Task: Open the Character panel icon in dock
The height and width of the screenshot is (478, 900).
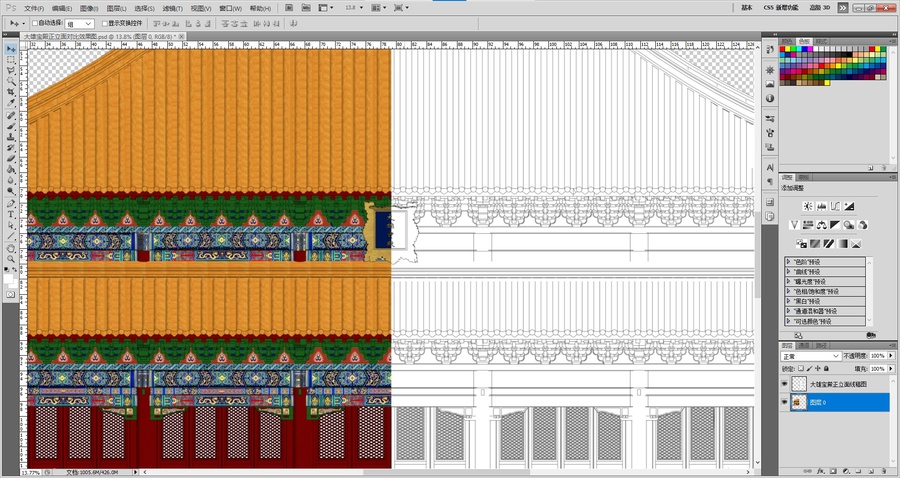Action: [x=770, y=168]
